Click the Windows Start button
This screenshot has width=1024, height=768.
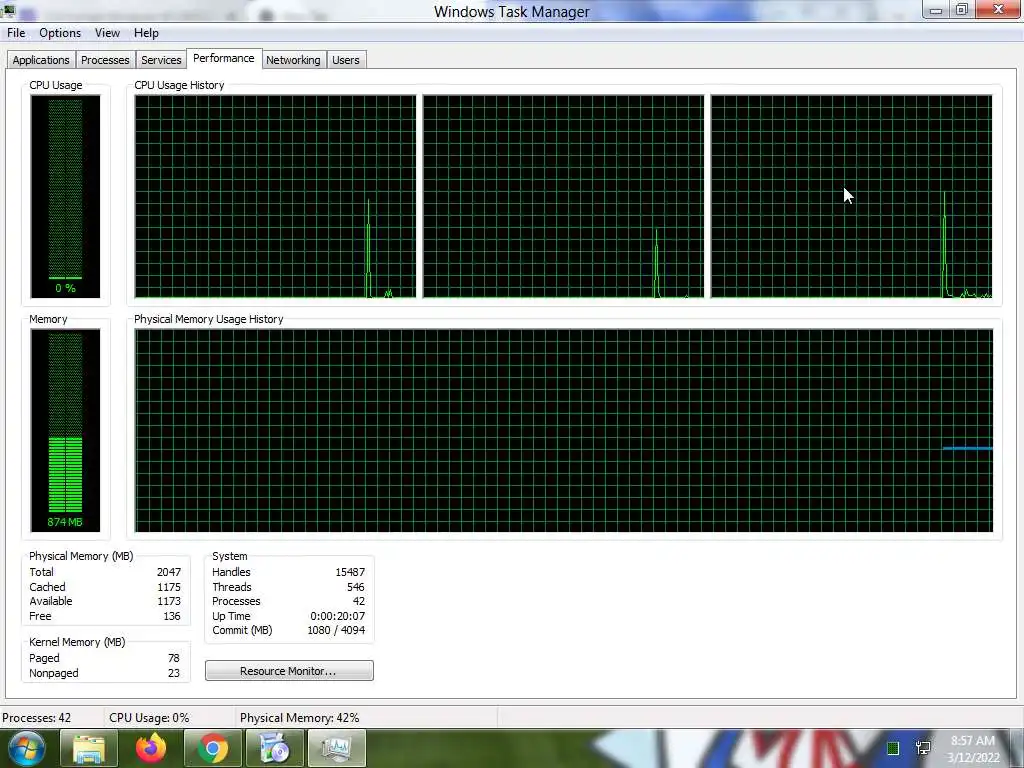tap(27, 748)
